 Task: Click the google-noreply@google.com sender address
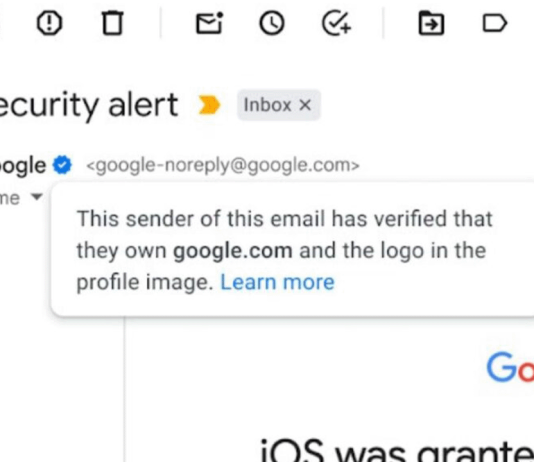tap(223, 165)
